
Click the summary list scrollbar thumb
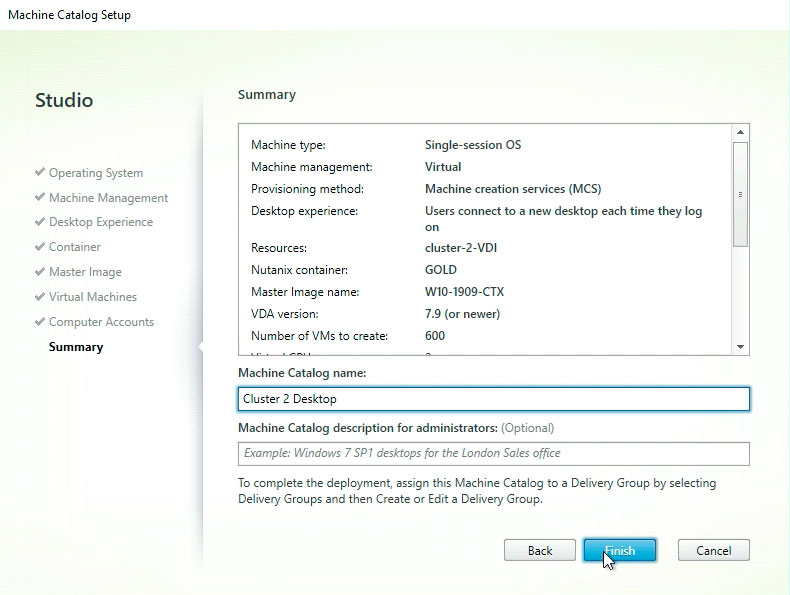pos(740,194)
